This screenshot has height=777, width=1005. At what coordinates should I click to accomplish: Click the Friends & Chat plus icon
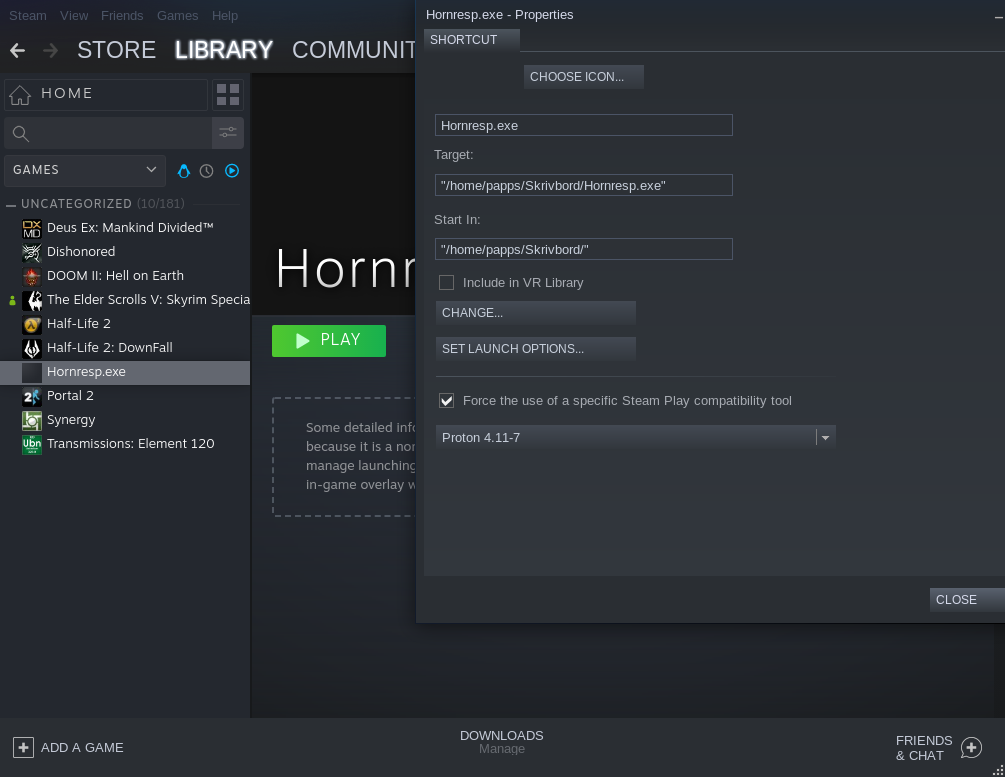click(971, 748)
